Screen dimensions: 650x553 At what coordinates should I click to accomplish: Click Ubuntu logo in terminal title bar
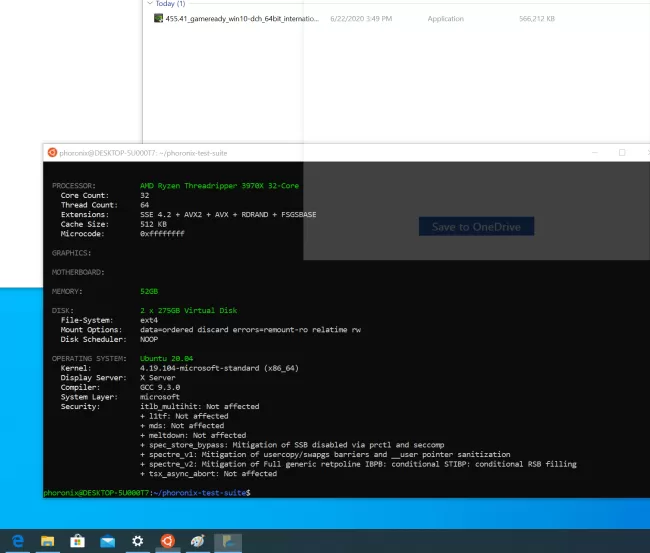coord(52,153)
